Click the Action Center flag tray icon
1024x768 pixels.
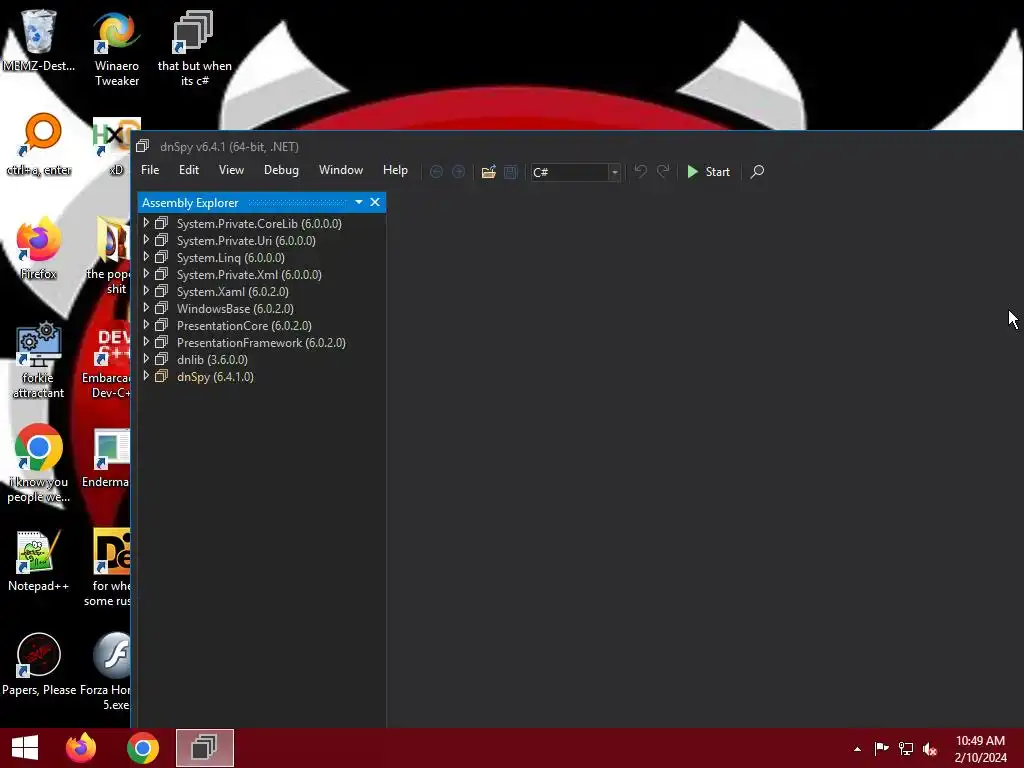[x=881, y=749]
